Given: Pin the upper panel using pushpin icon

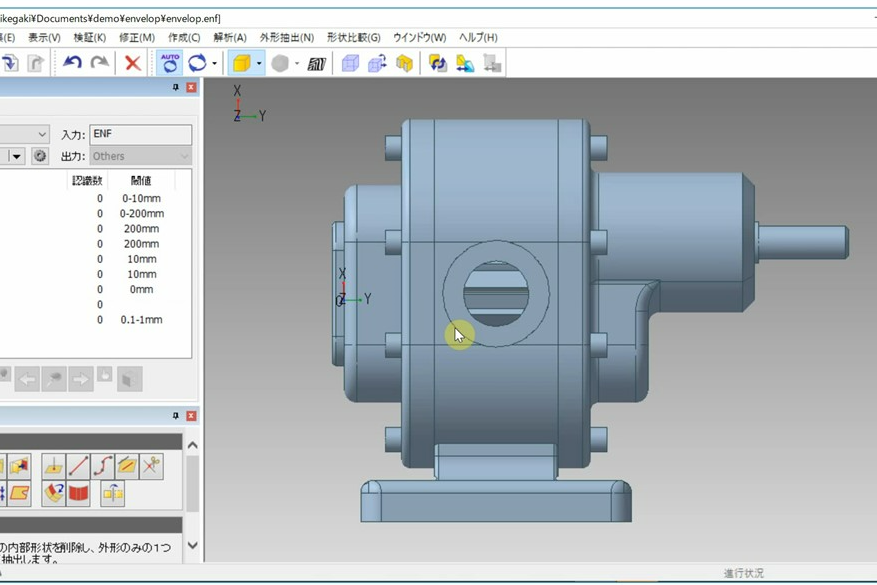Looking at the screenshot, I should [x=176, y=88].
